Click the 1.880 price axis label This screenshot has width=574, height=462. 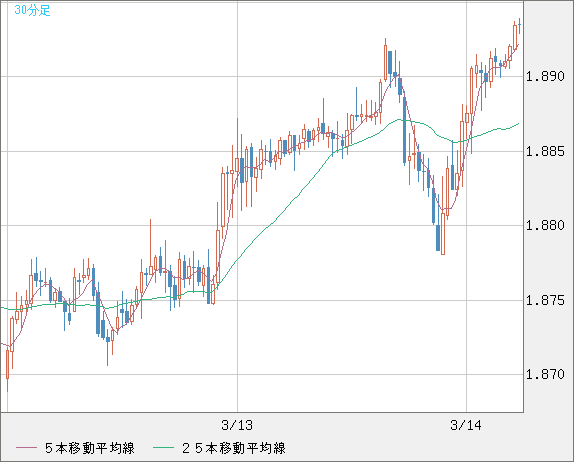545,226
